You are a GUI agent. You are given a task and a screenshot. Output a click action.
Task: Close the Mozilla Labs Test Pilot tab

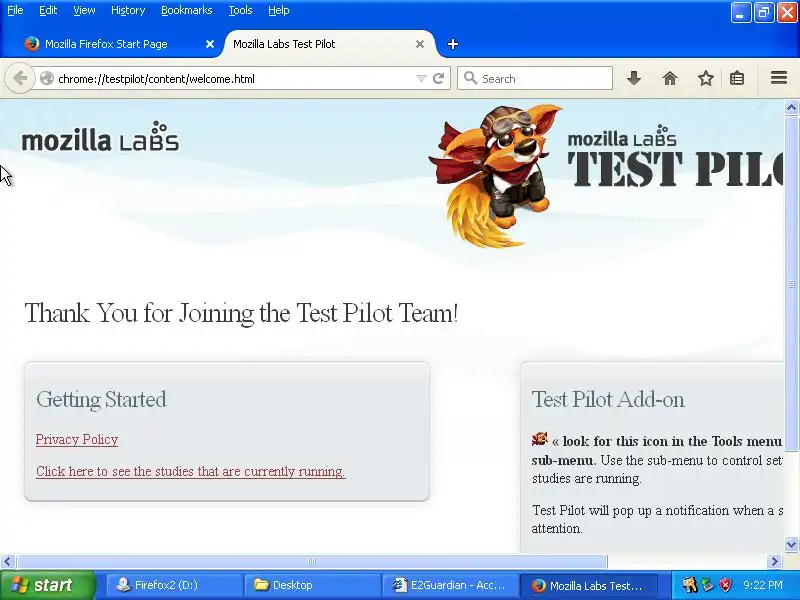tap(420, 44)
